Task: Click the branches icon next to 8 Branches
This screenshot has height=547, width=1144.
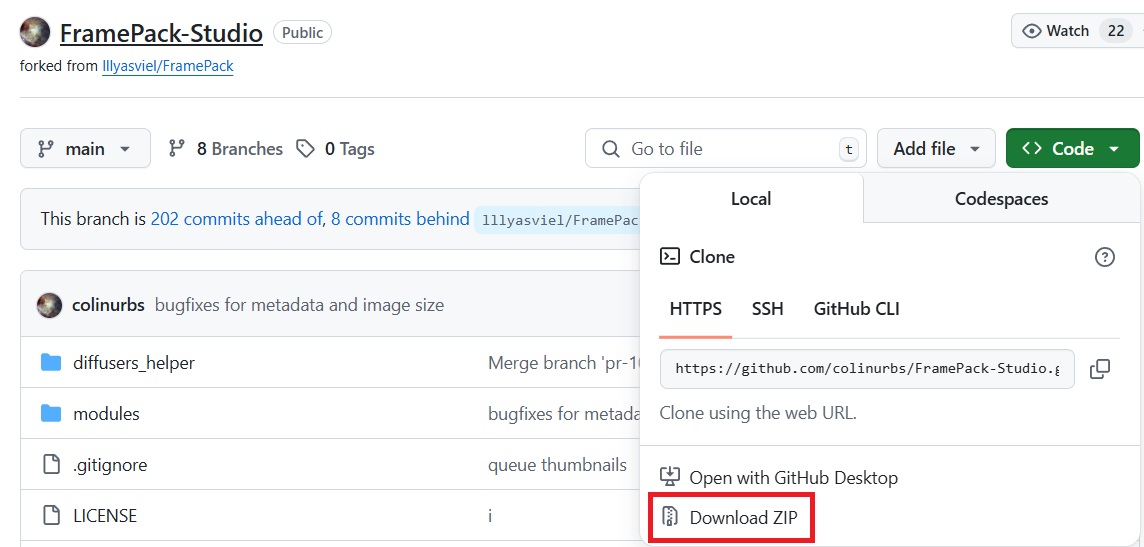Action: tap(177, 149)
